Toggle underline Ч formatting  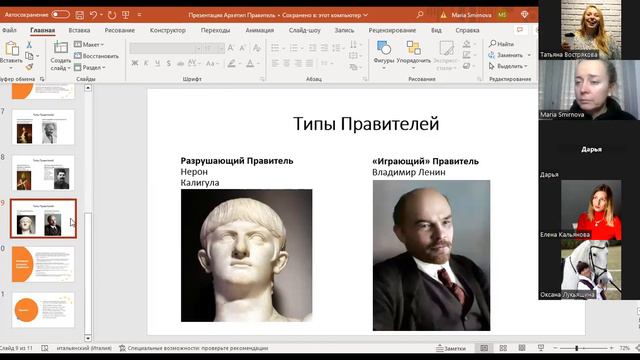point(157,64)
